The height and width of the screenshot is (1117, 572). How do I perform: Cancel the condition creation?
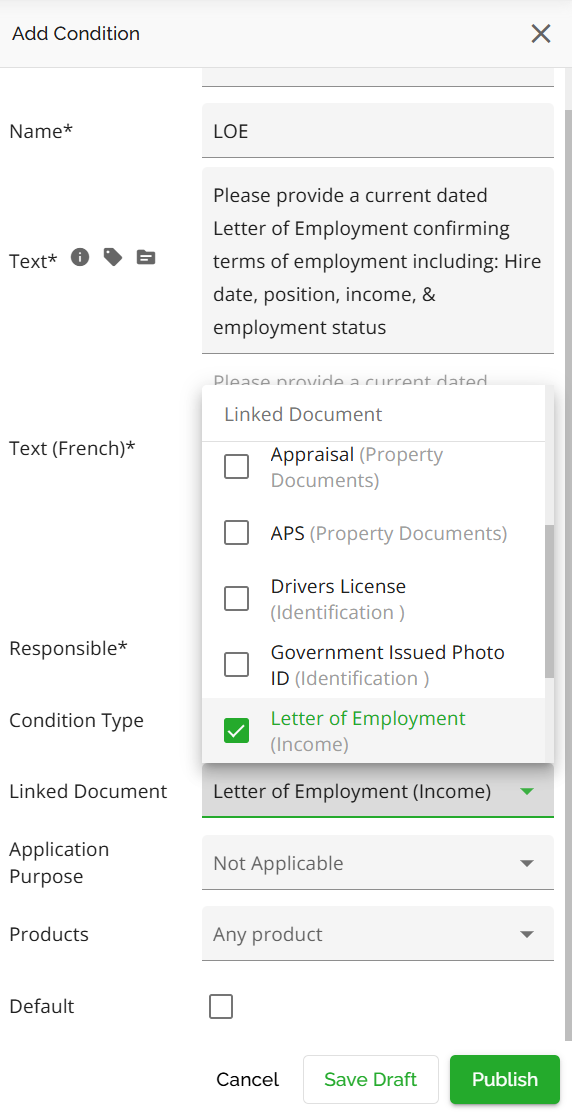(248, 1079)
